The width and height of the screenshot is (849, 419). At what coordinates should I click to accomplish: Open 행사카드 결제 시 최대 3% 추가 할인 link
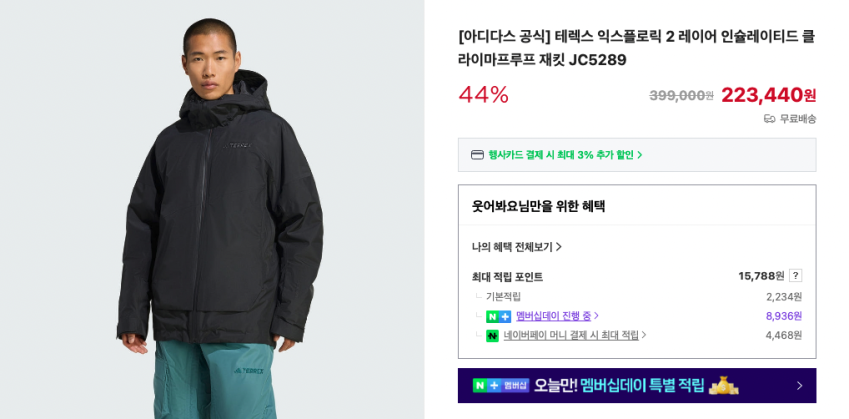tap(565, 155)
